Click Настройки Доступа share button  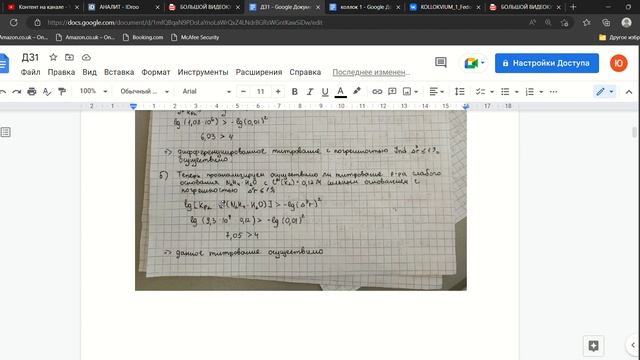point(547,63)
